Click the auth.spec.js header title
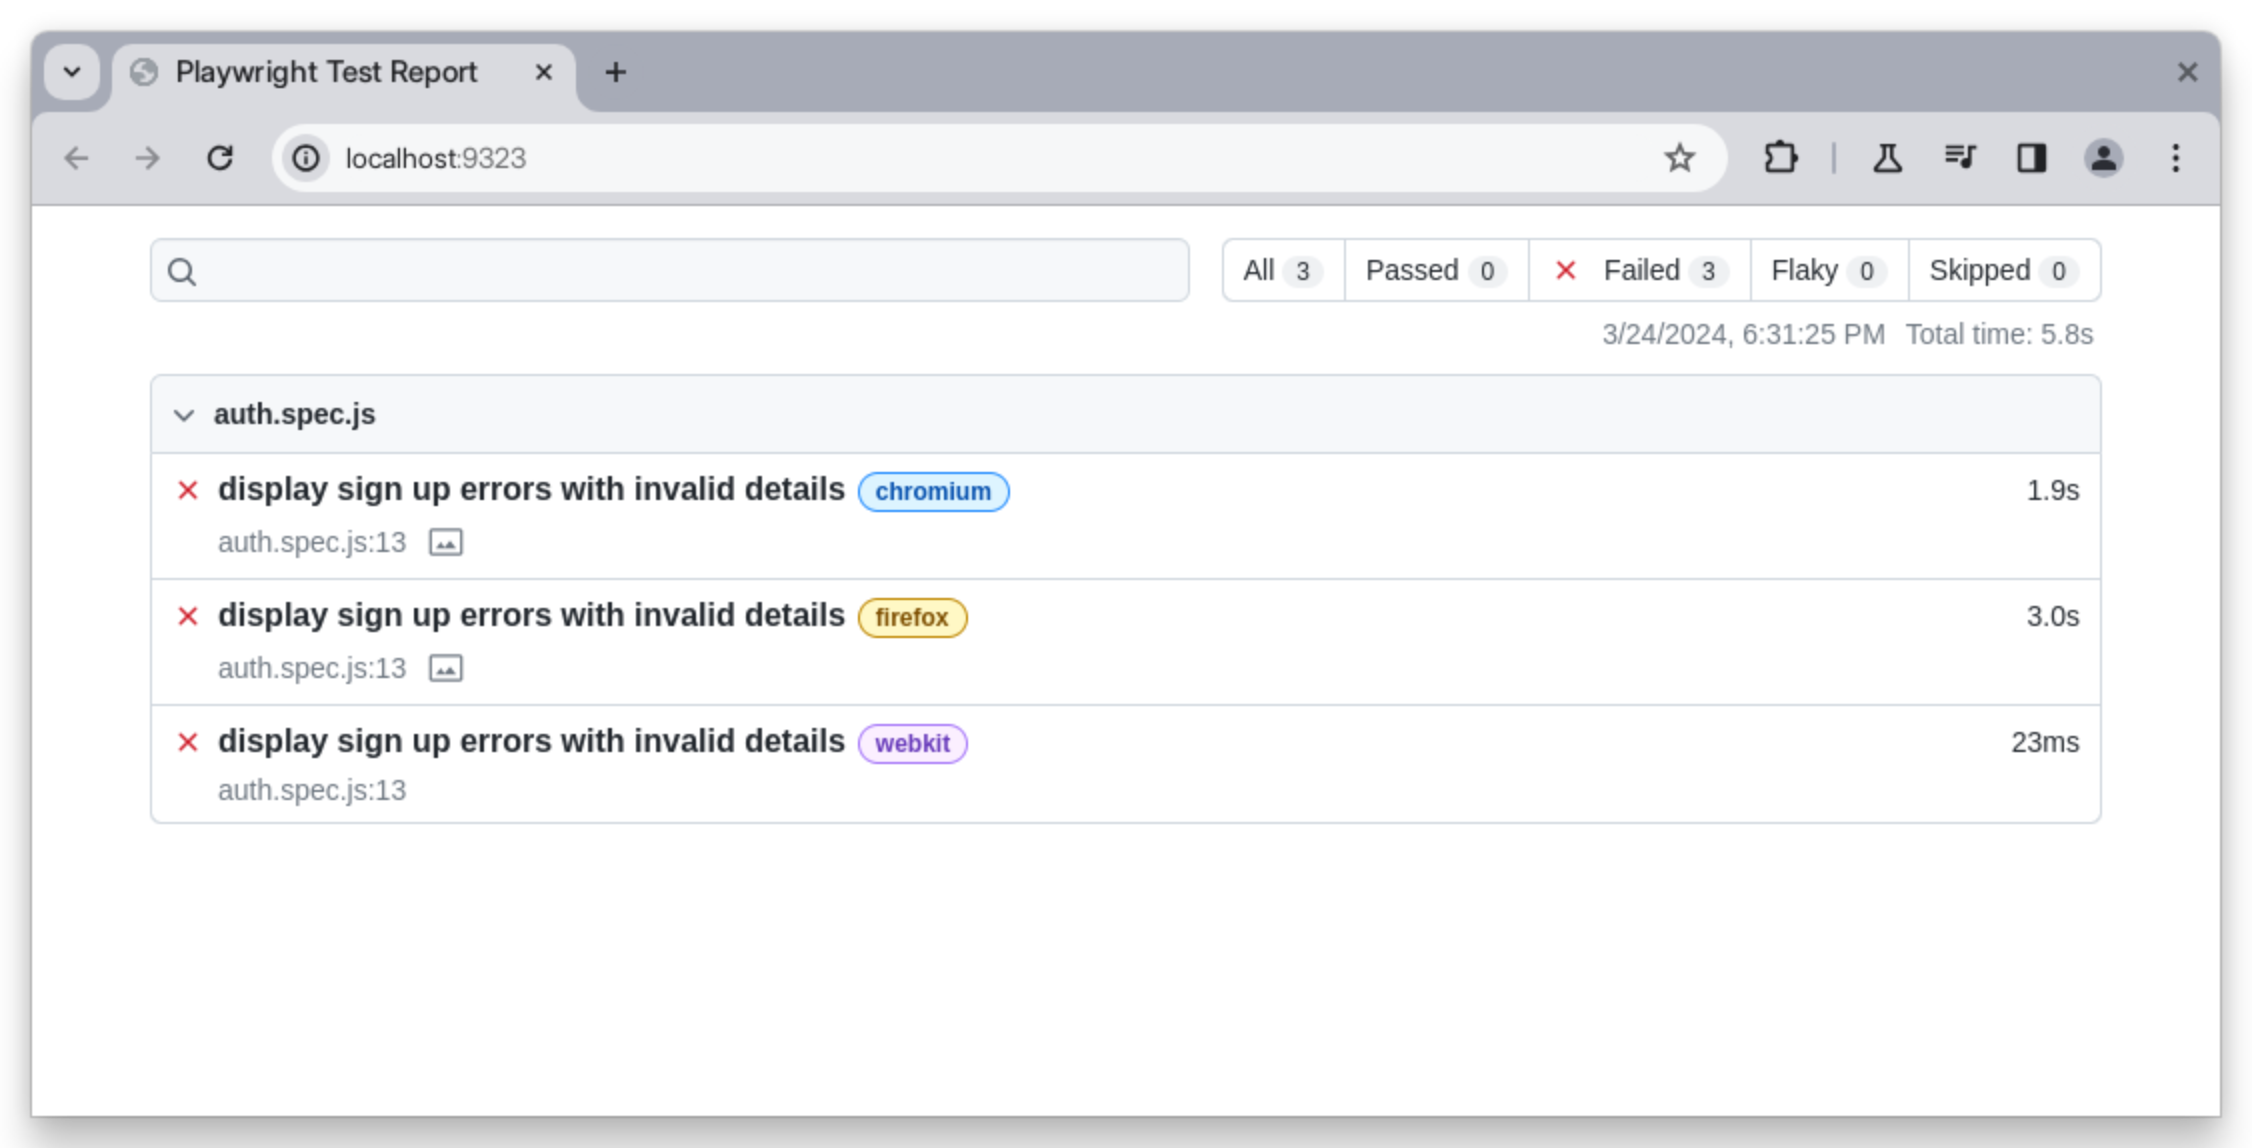The width and height of the screenshot is (2252, 1148). coord(294,414)
